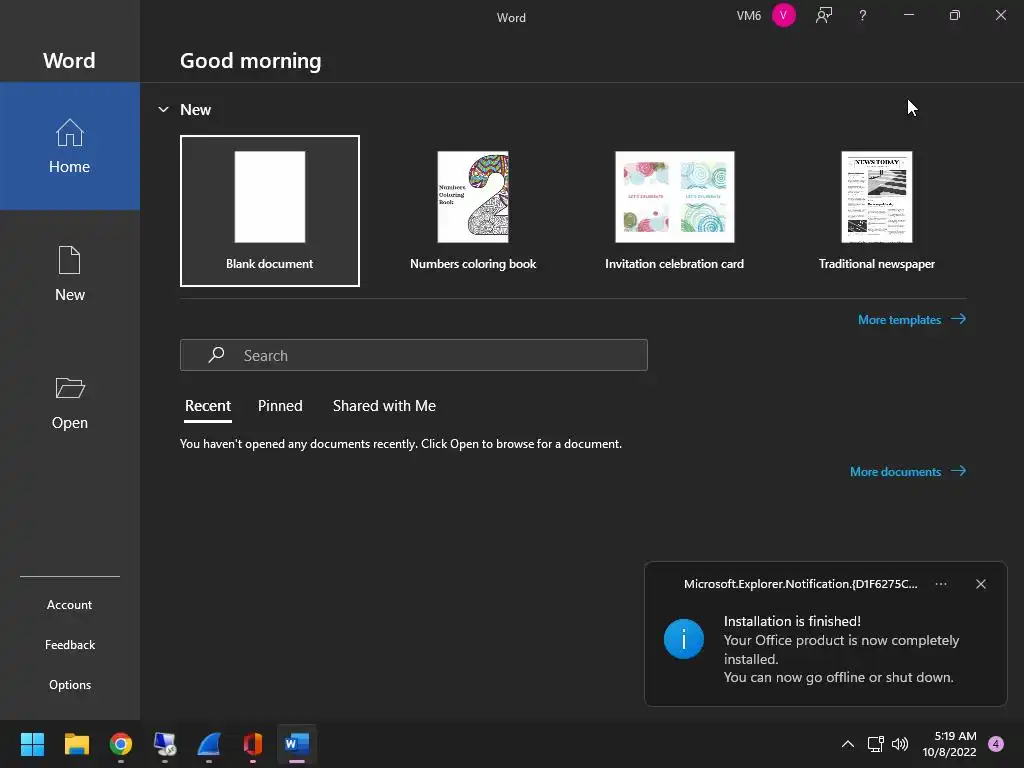Viewport: 1024px width, 768px height.
Task: Open the volume speaker tray icon
Action: pos(900,744)
